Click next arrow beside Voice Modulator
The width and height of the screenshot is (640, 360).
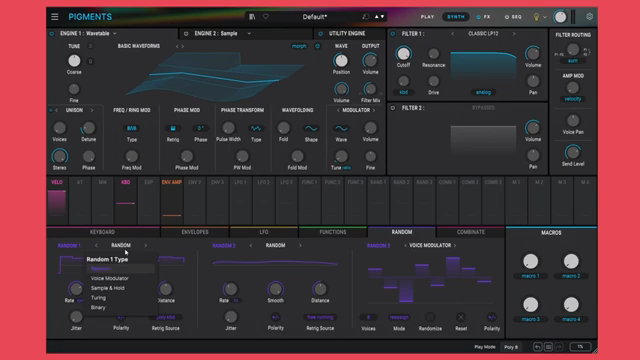[455, 245]
